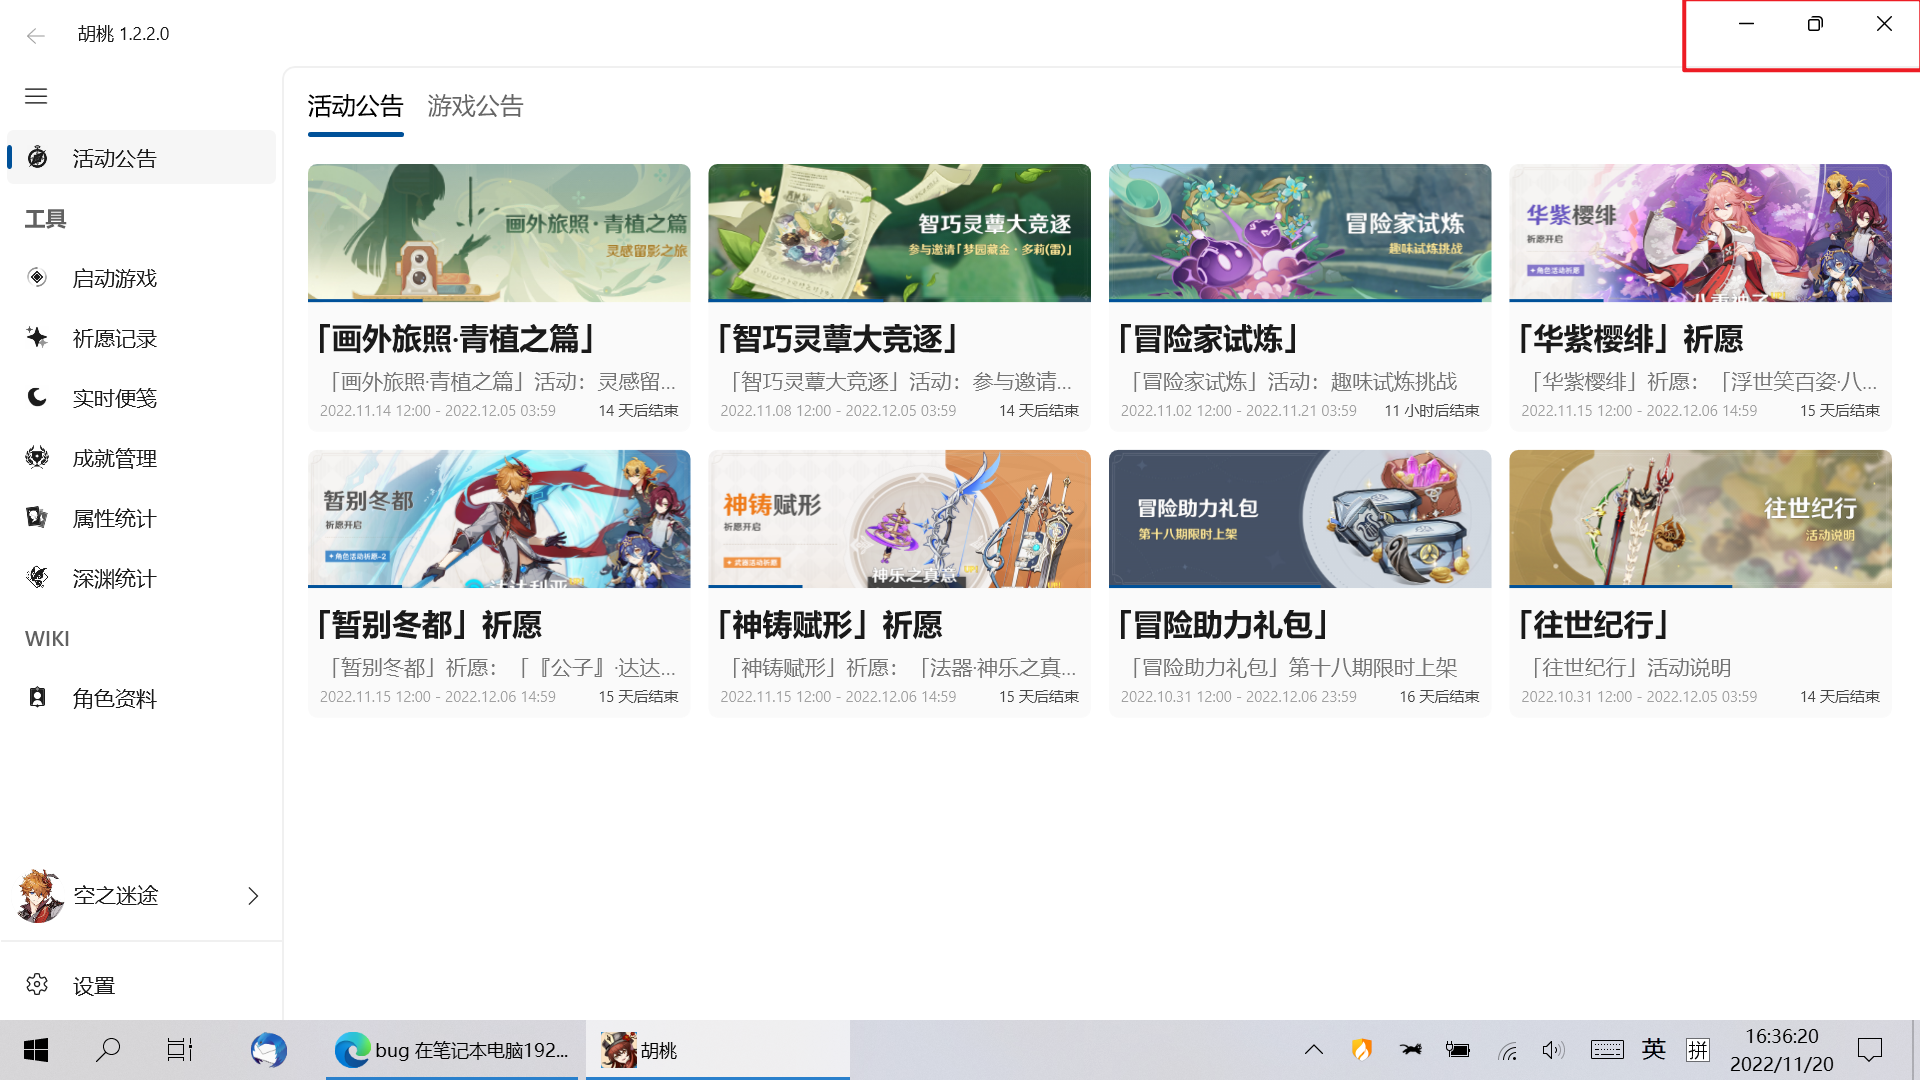Expand hidden icons in the system tray

tap(1314, 1050)
